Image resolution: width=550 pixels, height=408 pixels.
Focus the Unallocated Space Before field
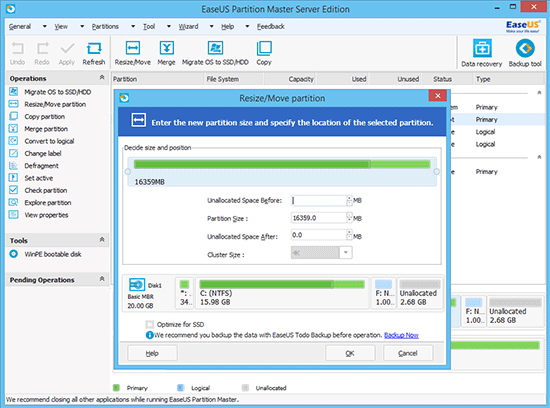click(x=319, y=200)
